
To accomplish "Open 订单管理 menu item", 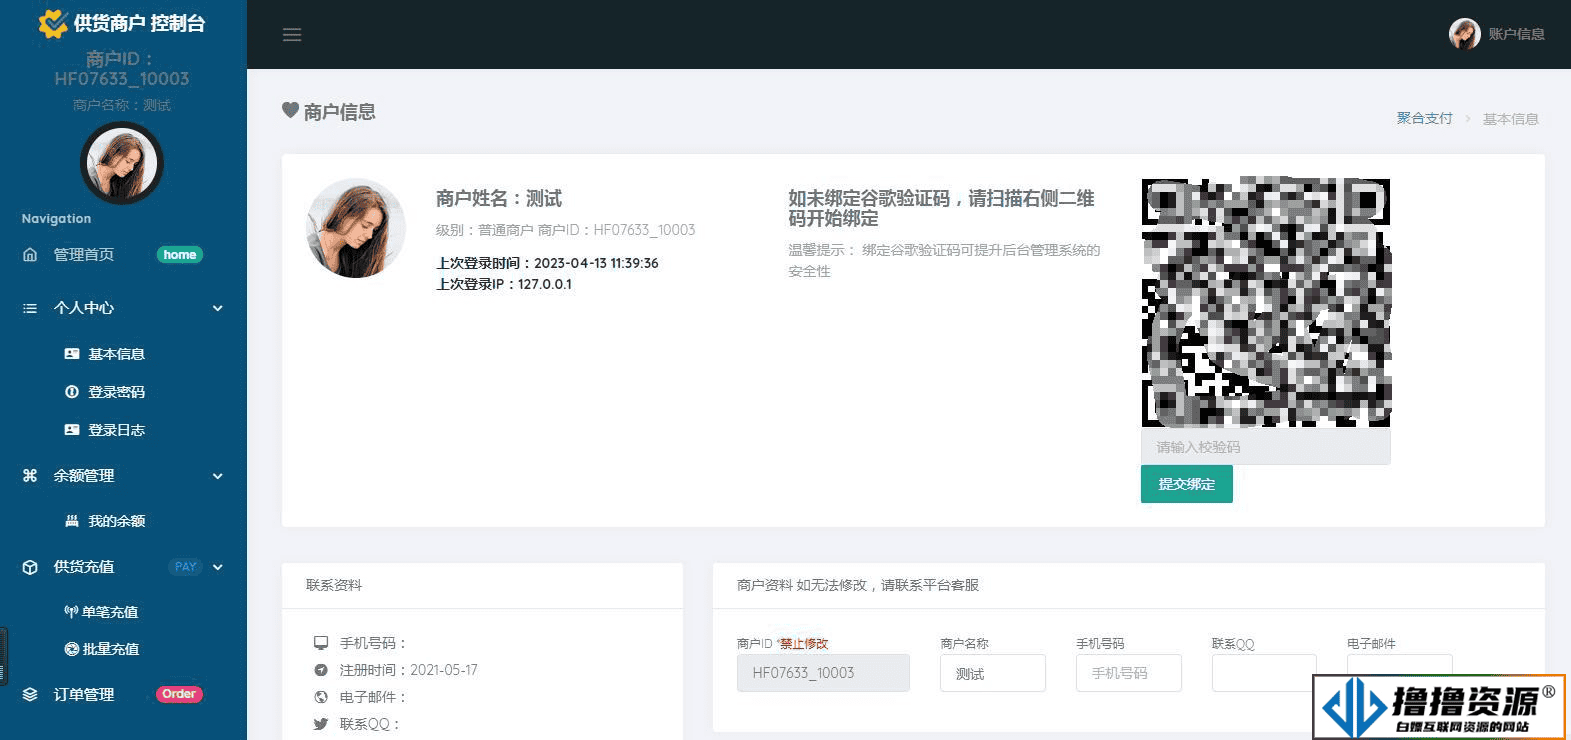I will click(84, 694).
